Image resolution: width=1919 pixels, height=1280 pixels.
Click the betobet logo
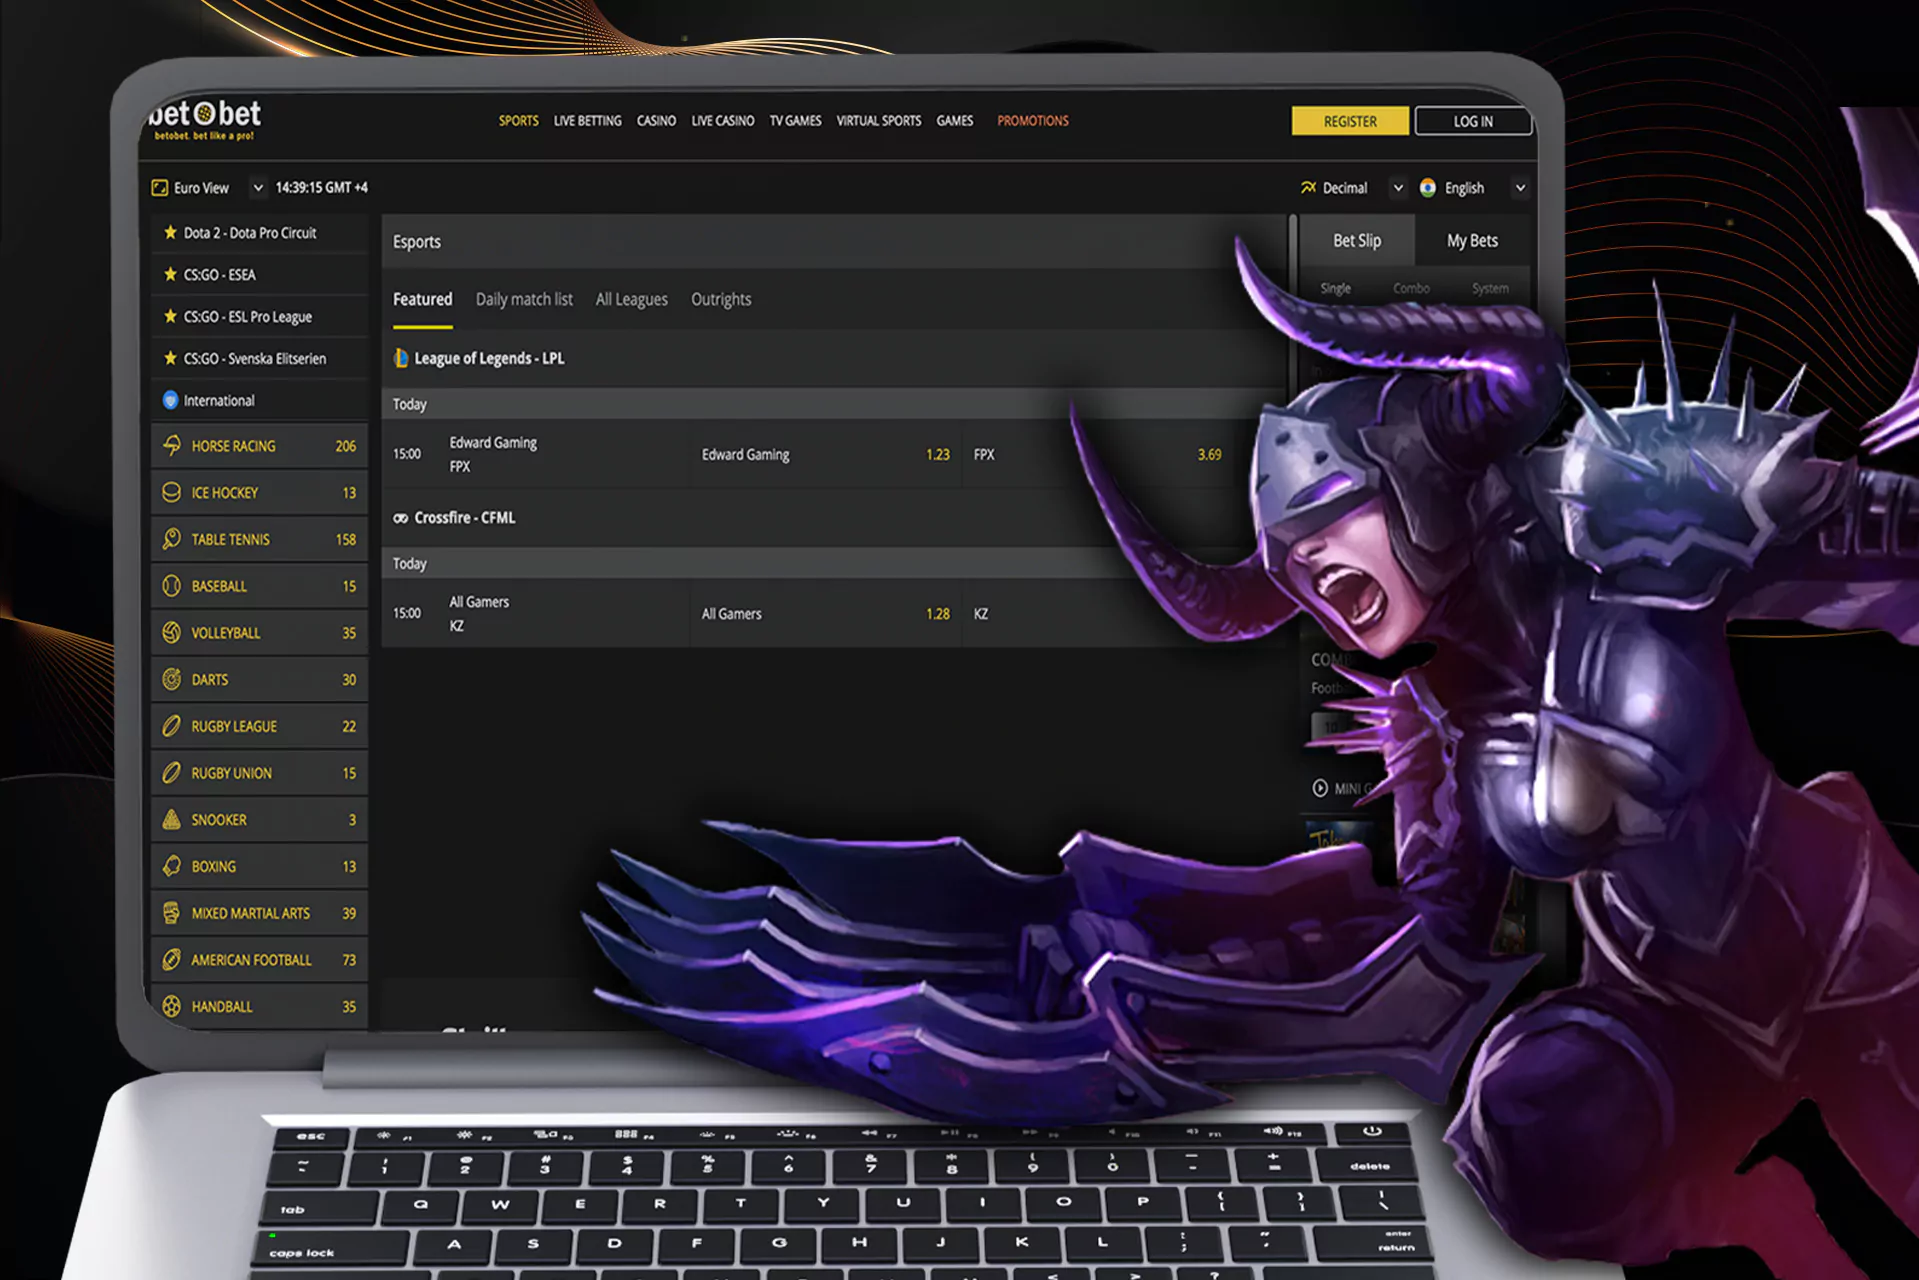204,120
